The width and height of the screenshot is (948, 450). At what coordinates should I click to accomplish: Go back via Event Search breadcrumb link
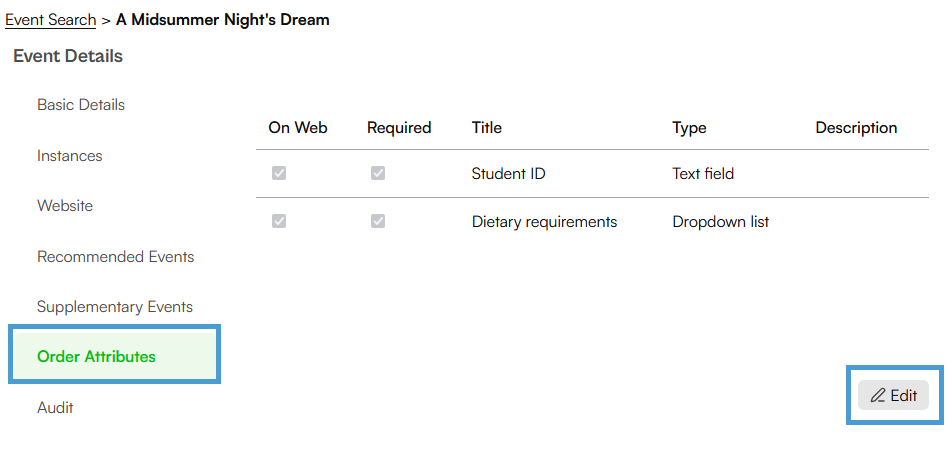51,20
